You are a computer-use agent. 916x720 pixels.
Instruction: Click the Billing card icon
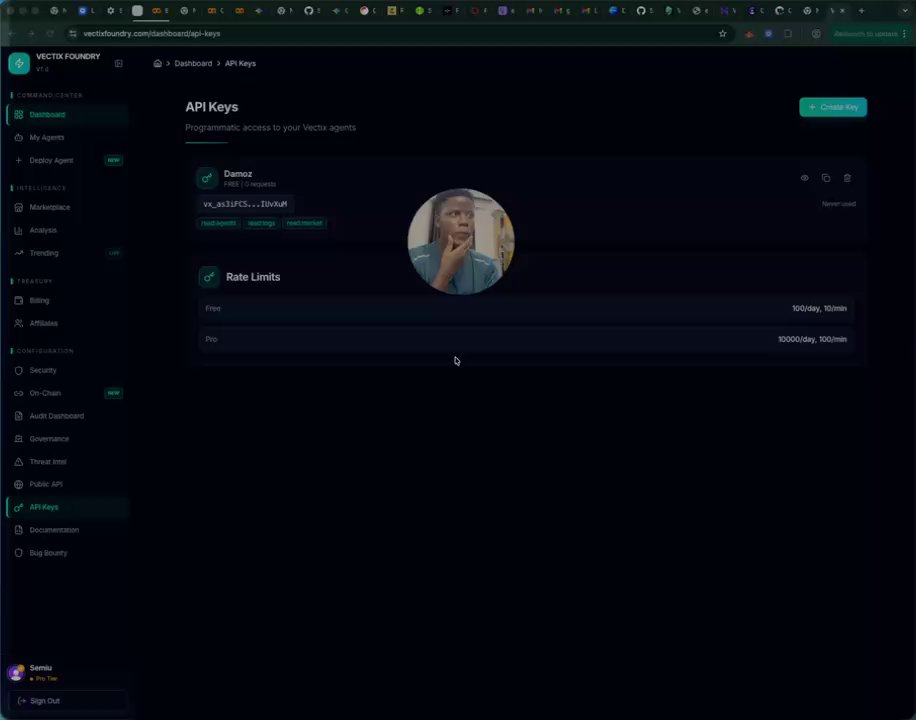tap(19, 300)
